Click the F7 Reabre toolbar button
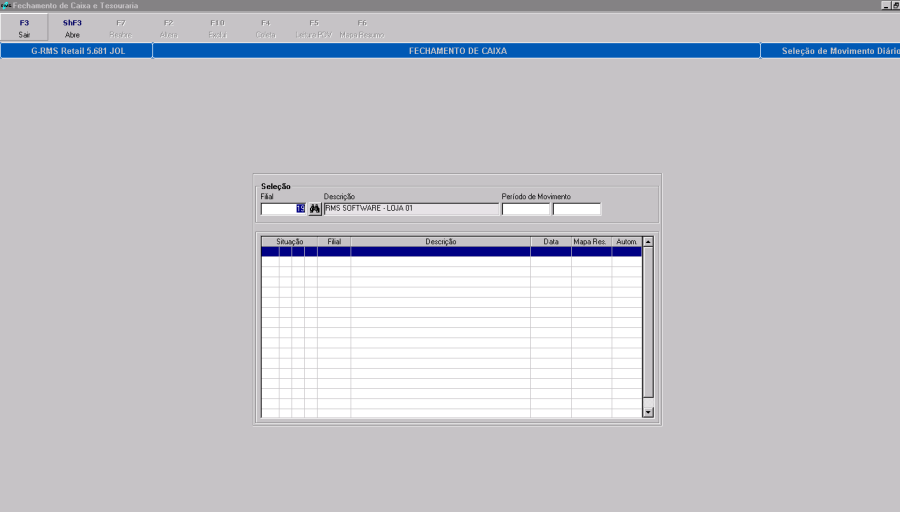This screenshot has height=512, width=900. tap(121, 28)
